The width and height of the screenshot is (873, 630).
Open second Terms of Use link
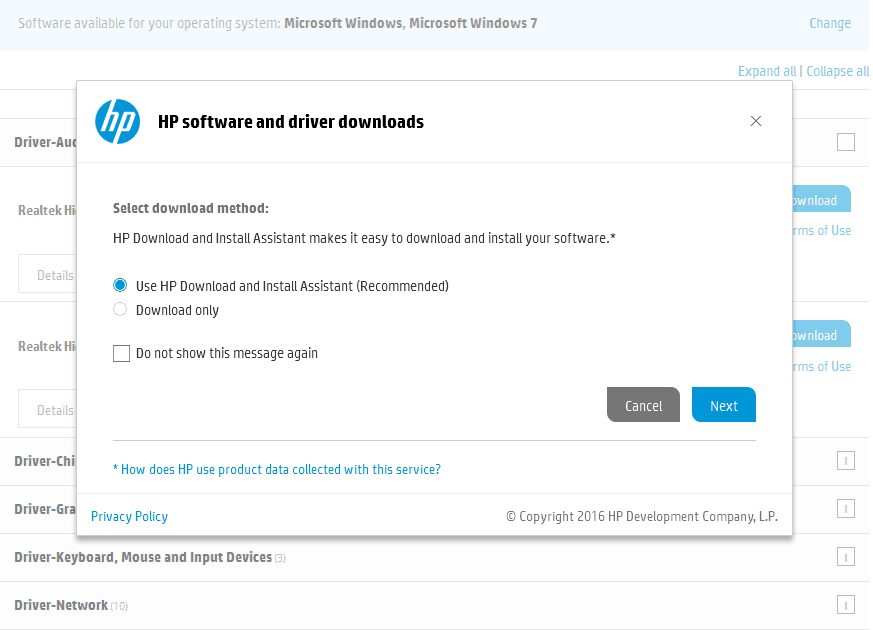point(822,366)
